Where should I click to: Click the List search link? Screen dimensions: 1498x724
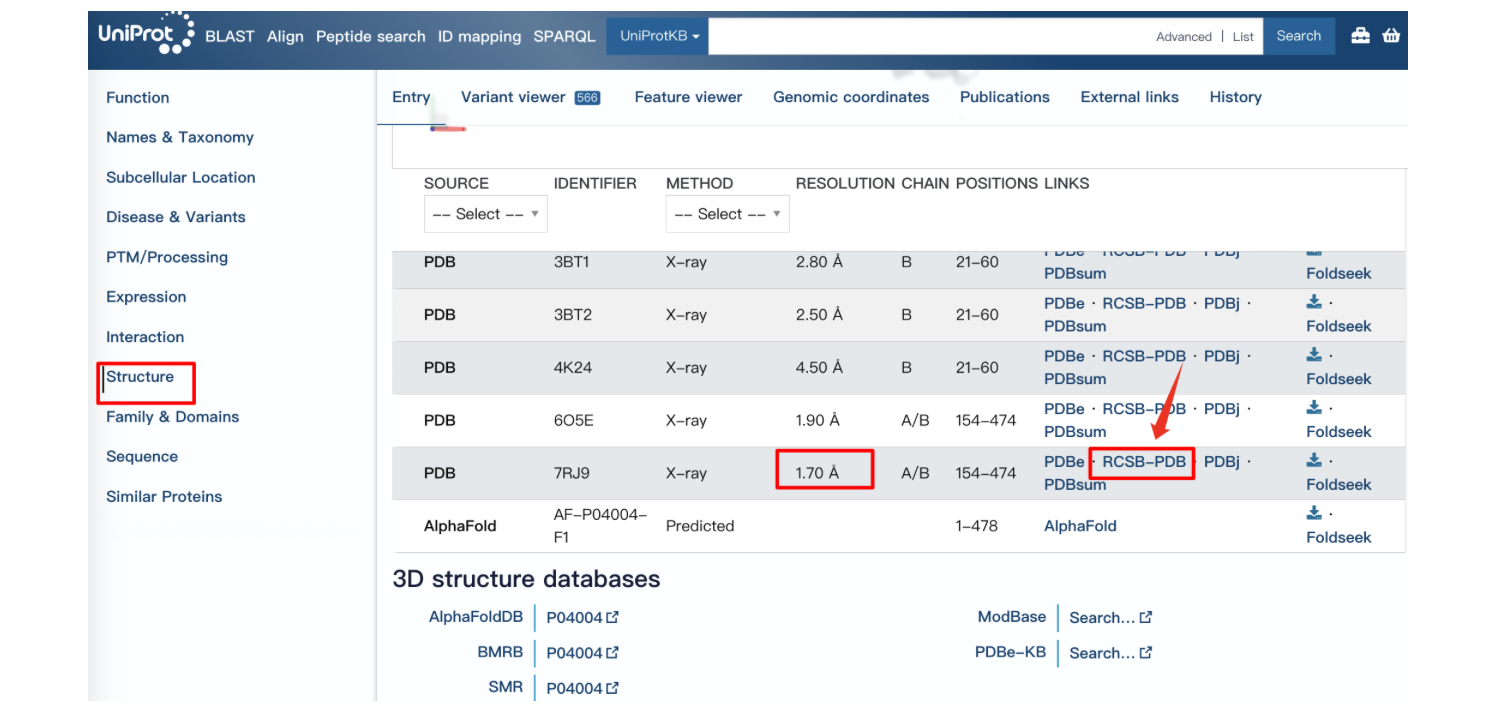click(1243, 37)
